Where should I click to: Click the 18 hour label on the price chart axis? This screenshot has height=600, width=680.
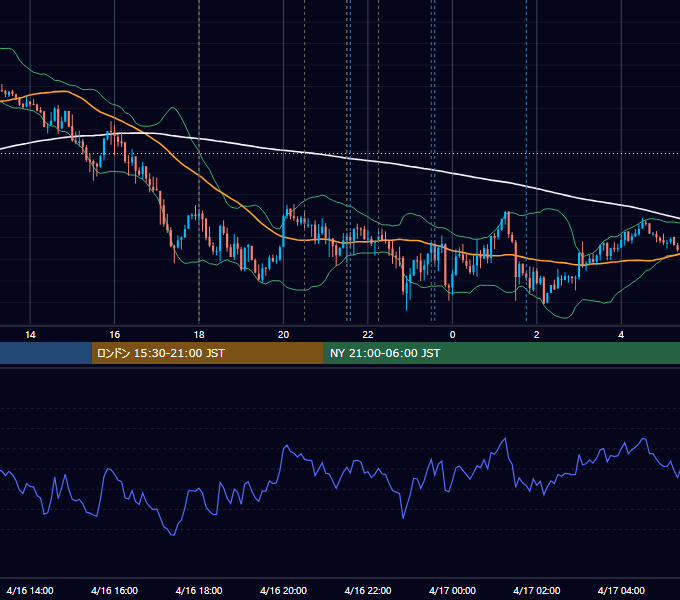click(199, 335)
